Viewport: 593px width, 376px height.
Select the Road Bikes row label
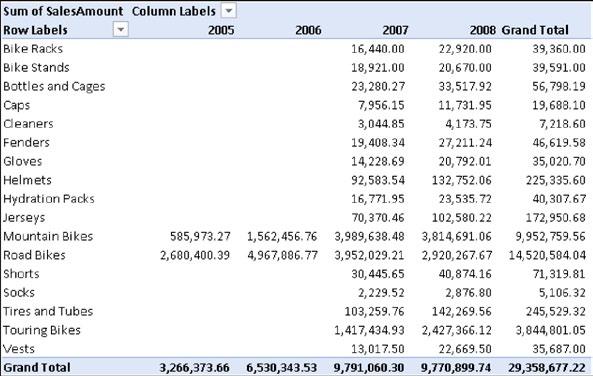click(x=34, y=255)
